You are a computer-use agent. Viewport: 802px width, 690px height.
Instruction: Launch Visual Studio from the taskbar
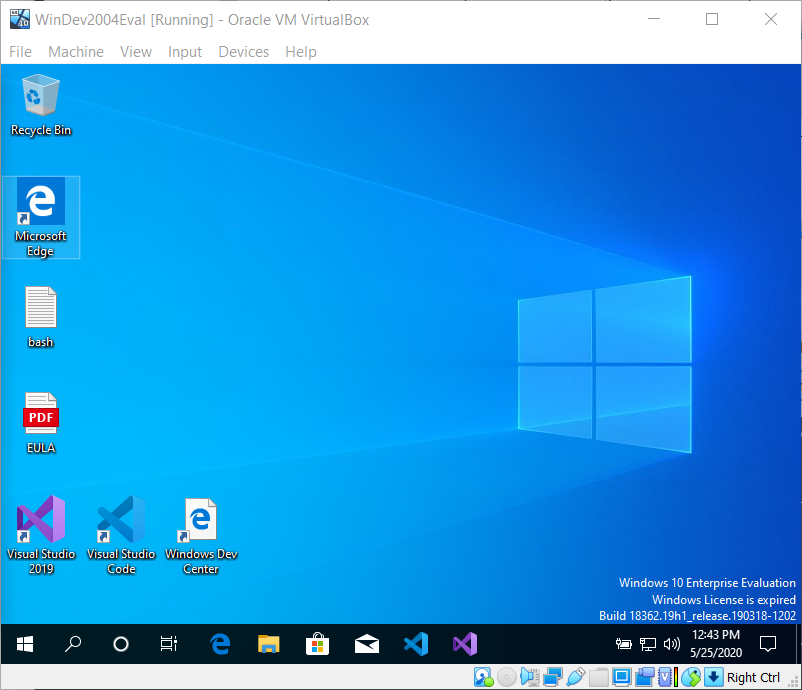pos(464,644)
